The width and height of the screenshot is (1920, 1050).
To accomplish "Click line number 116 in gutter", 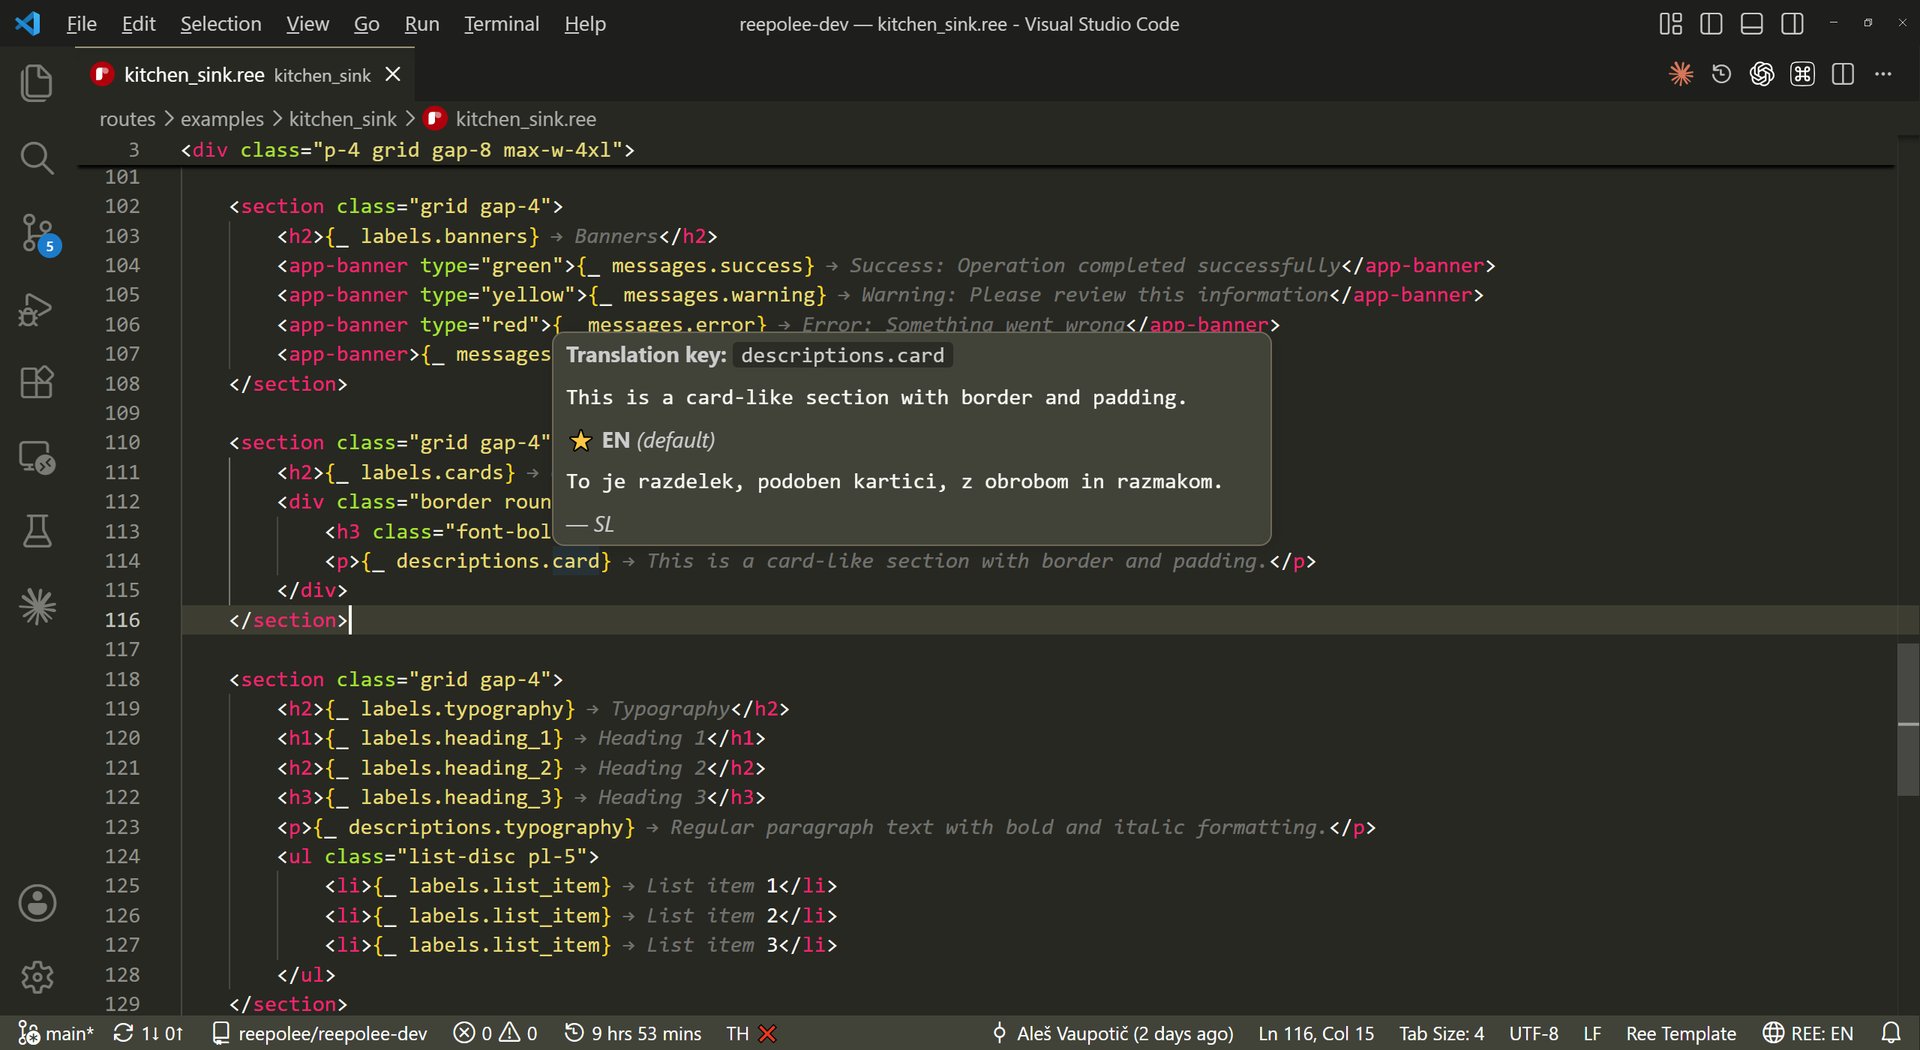I will coord(122,620).
